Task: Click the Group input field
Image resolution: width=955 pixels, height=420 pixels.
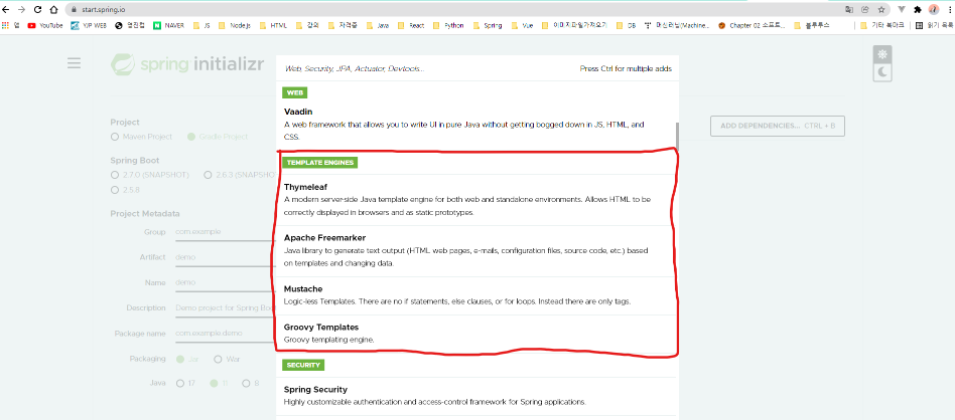Action: [x=225, y=232]
